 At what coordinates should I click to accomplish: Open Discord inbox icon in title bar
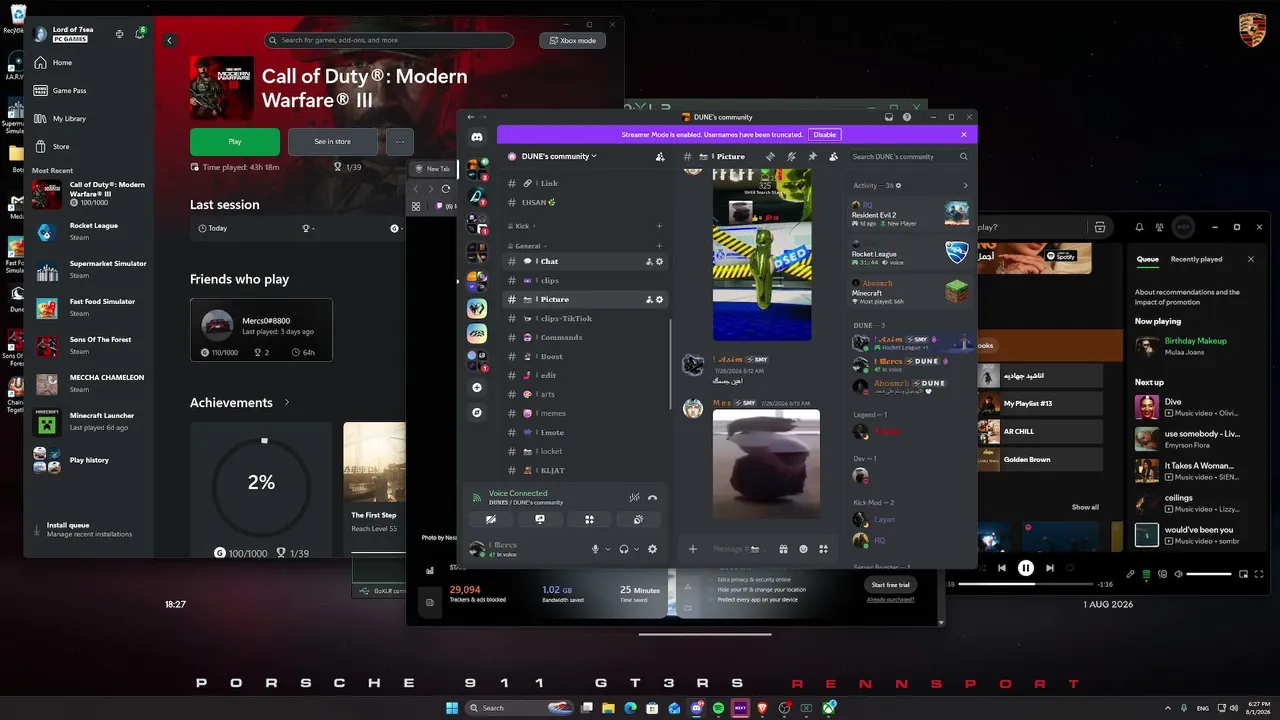[x=889, y=117]
